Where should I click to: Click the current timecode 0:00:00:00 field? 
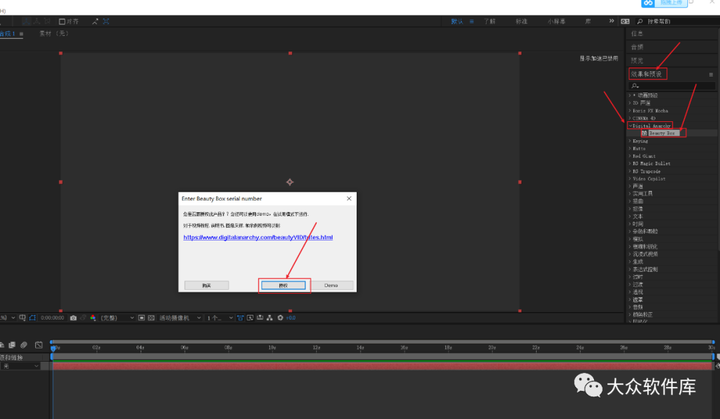(52, 318)
